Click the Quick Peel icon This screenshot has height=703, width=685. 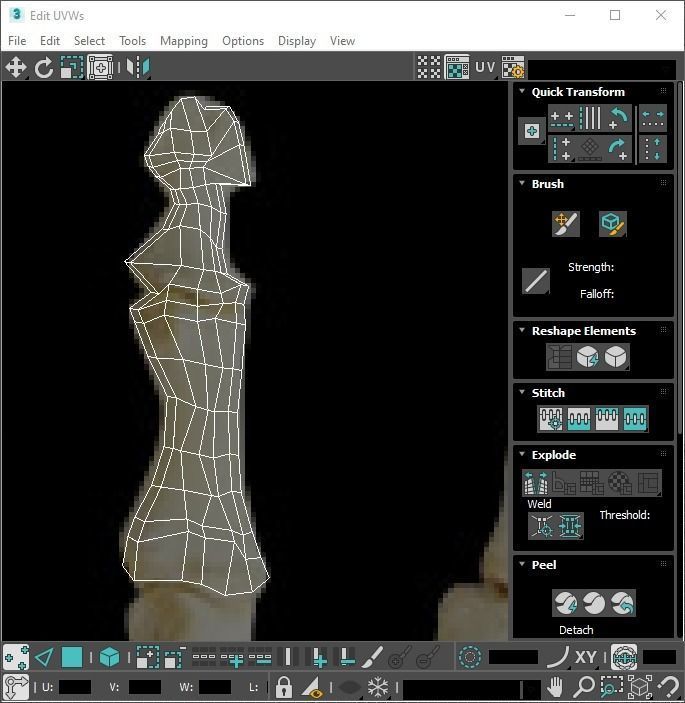tap(566, 603)
